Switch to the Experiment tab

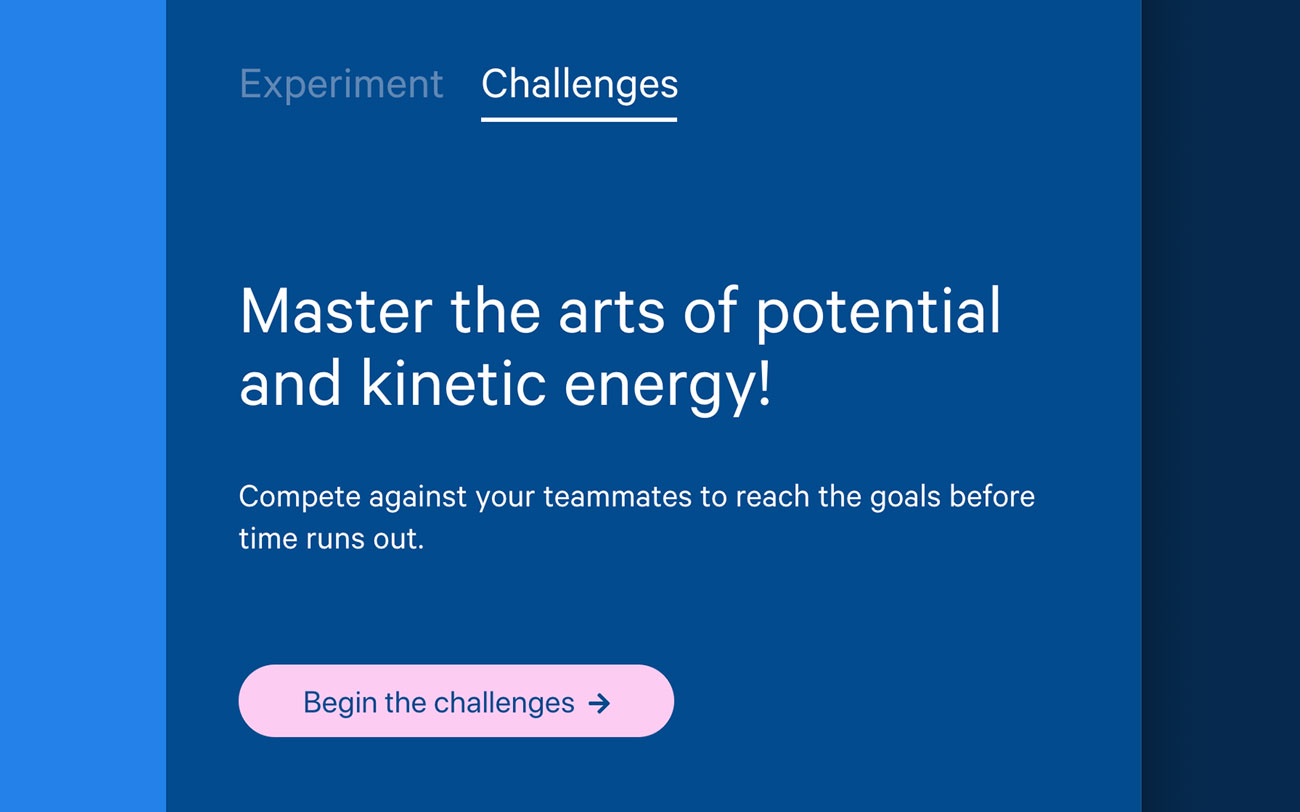341,84
